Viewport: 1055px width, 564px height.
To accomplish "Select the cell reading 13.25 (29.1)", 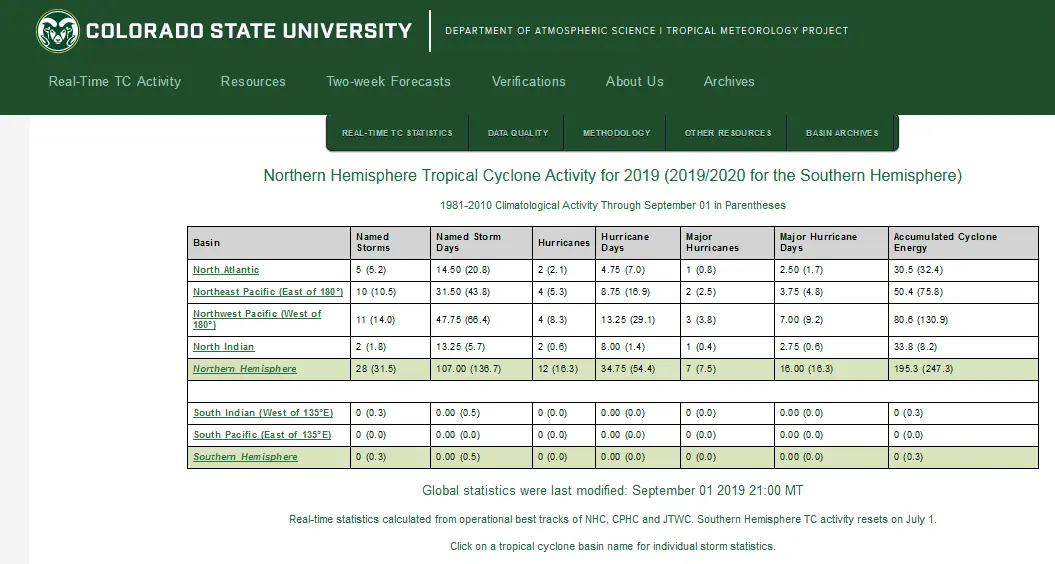I will (x=638, y=320).
